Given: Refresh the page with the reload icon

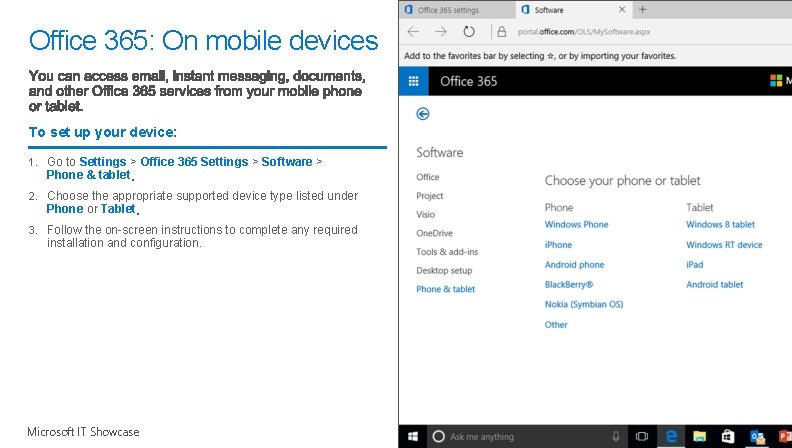Looking at the screenshot, I should point(469,32).
